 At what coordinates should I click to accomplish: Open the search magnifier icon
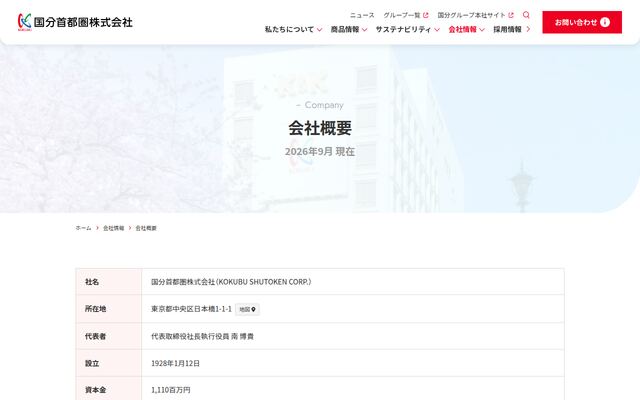pyautogui.click(x=526, y=15)
